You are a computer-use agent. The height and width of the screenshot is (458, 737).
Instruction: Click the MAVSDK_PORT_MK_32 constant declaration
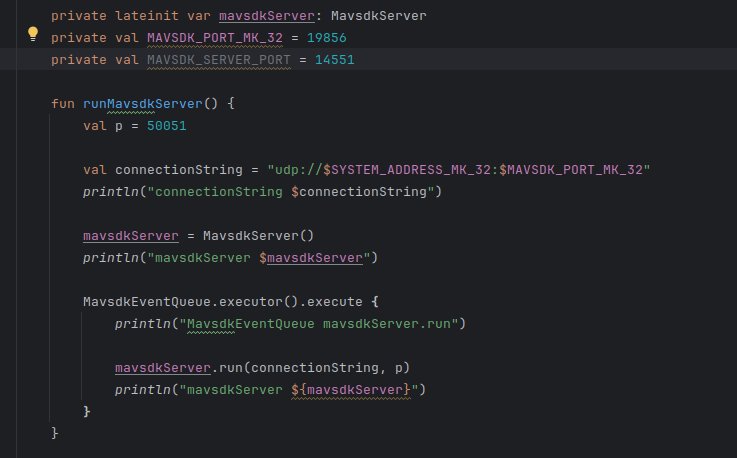[215, 38]
